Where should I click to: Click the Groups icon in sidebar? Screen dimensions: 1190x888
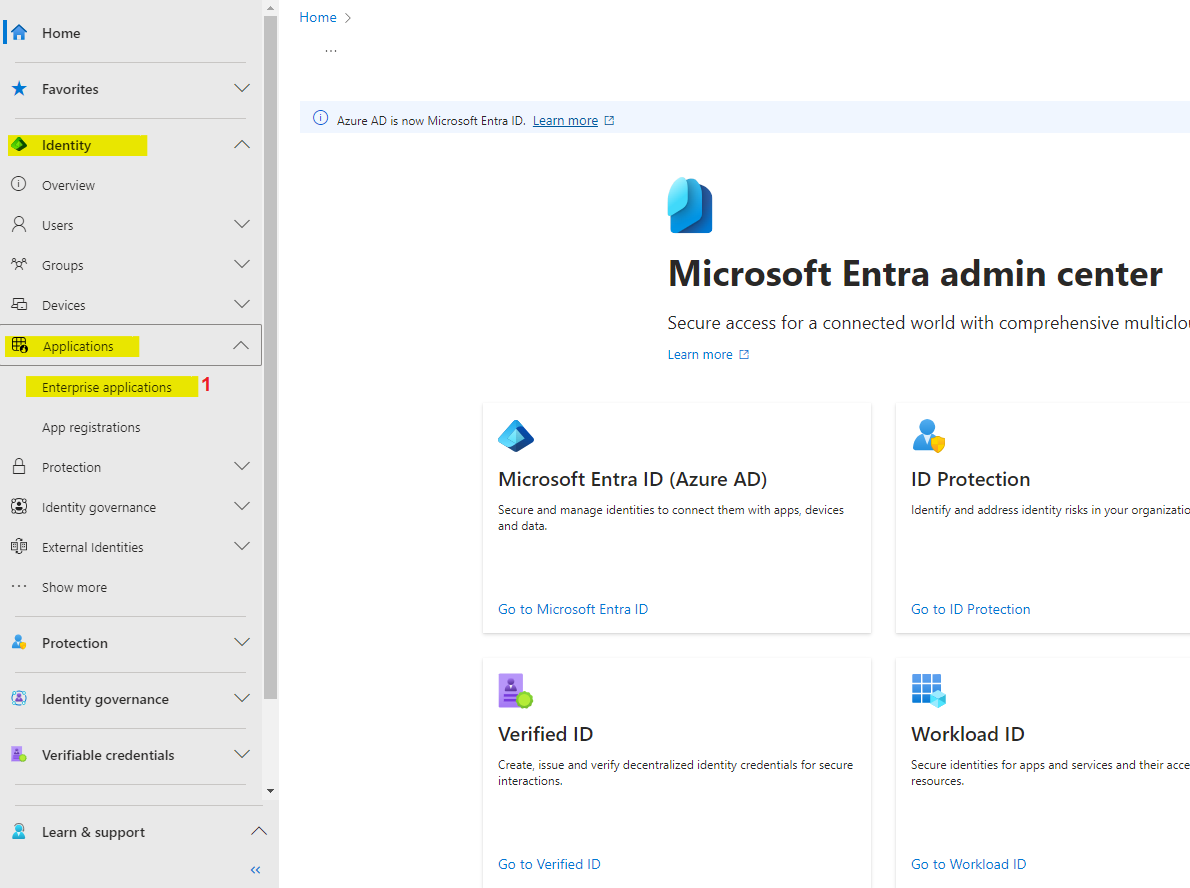18,265
